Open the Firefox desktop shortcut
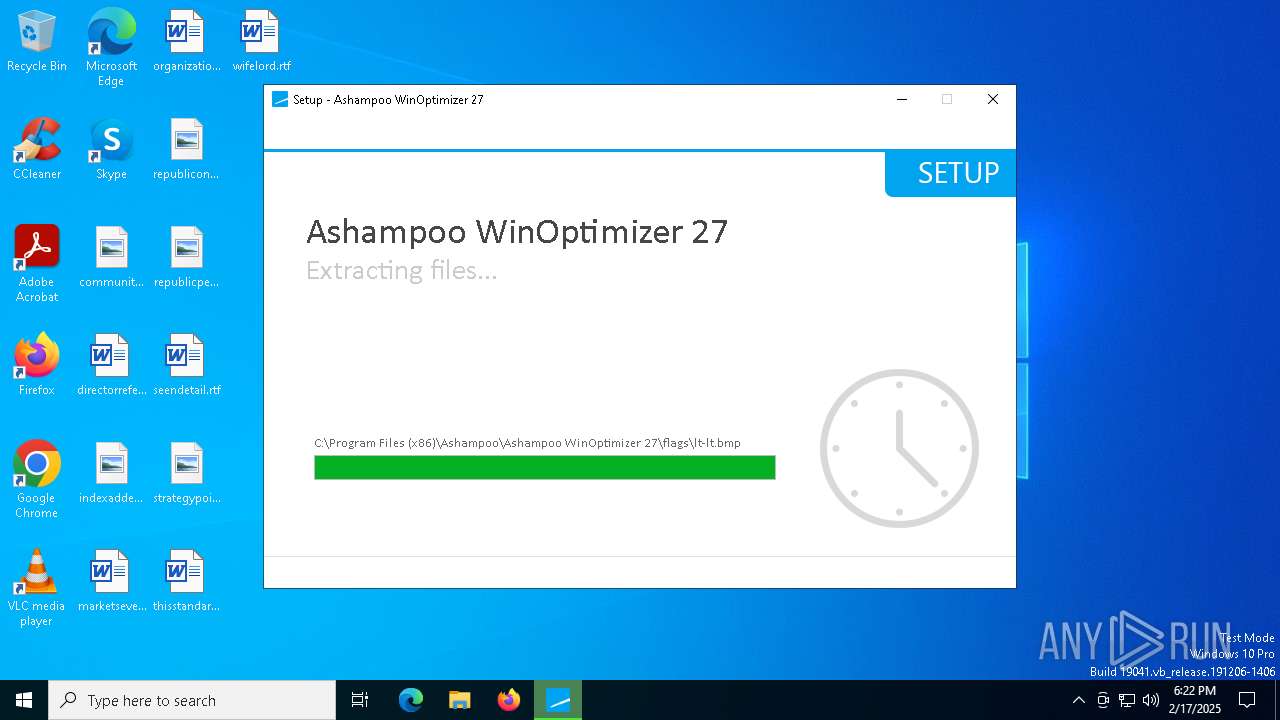This screenshot has height=720, width=1280. (x=37, y=365)
